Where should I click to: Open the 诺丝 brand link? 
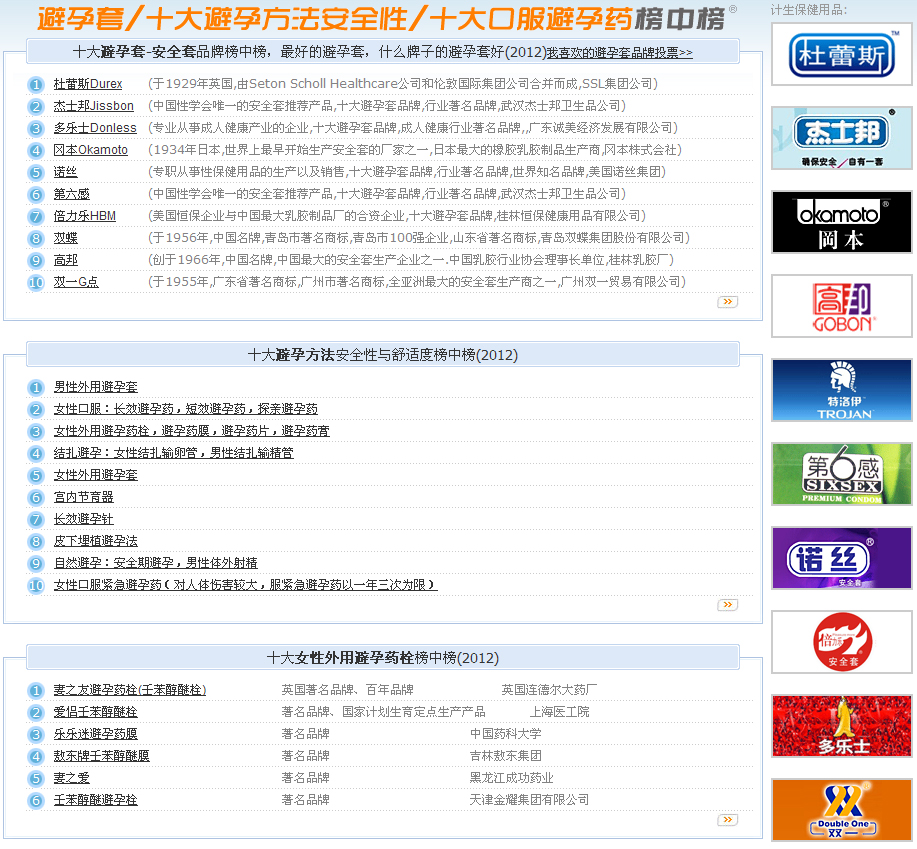66,172
